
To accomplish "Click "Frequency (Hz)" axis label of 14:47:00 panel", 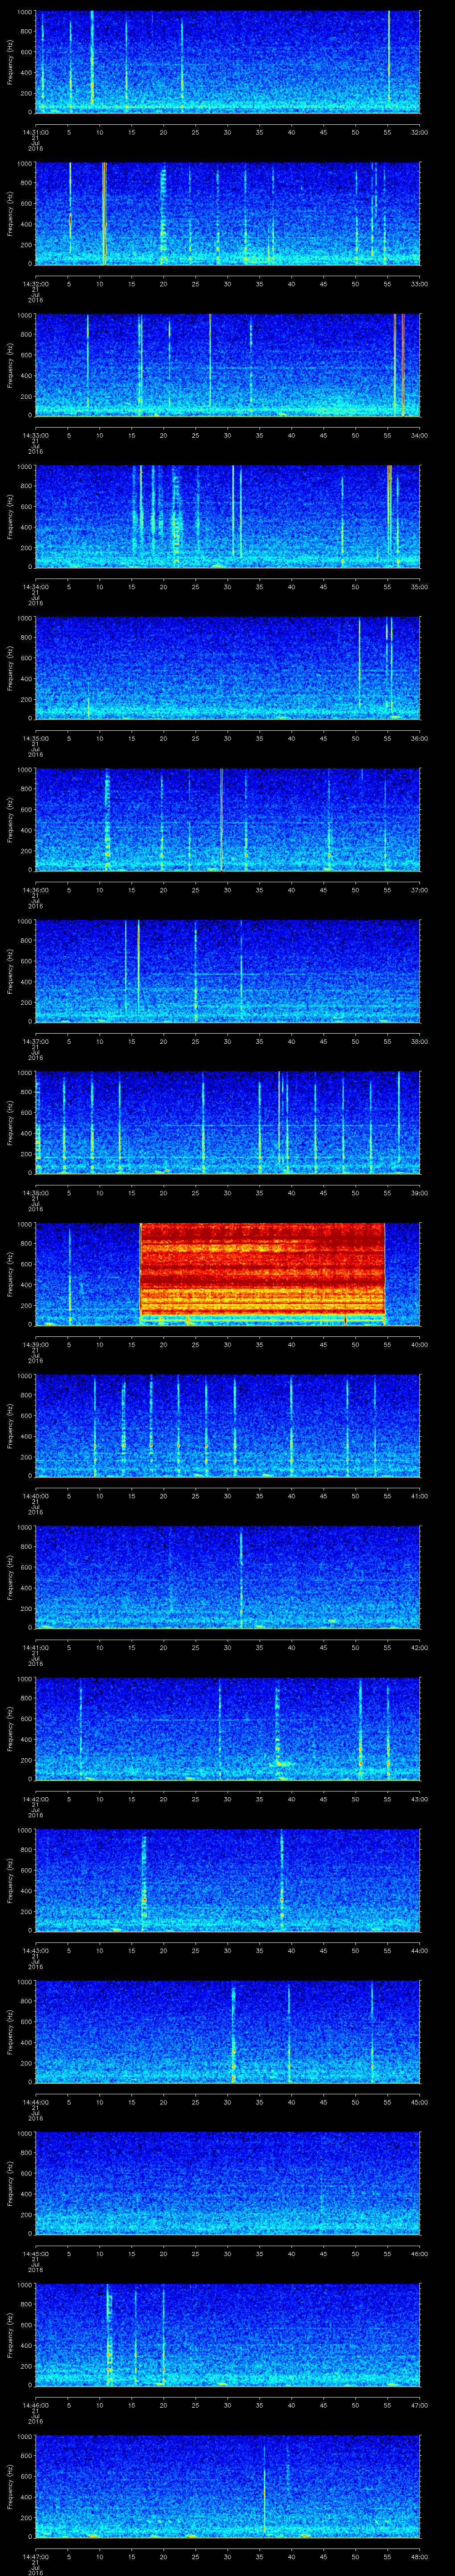I will pos(10,2486).
